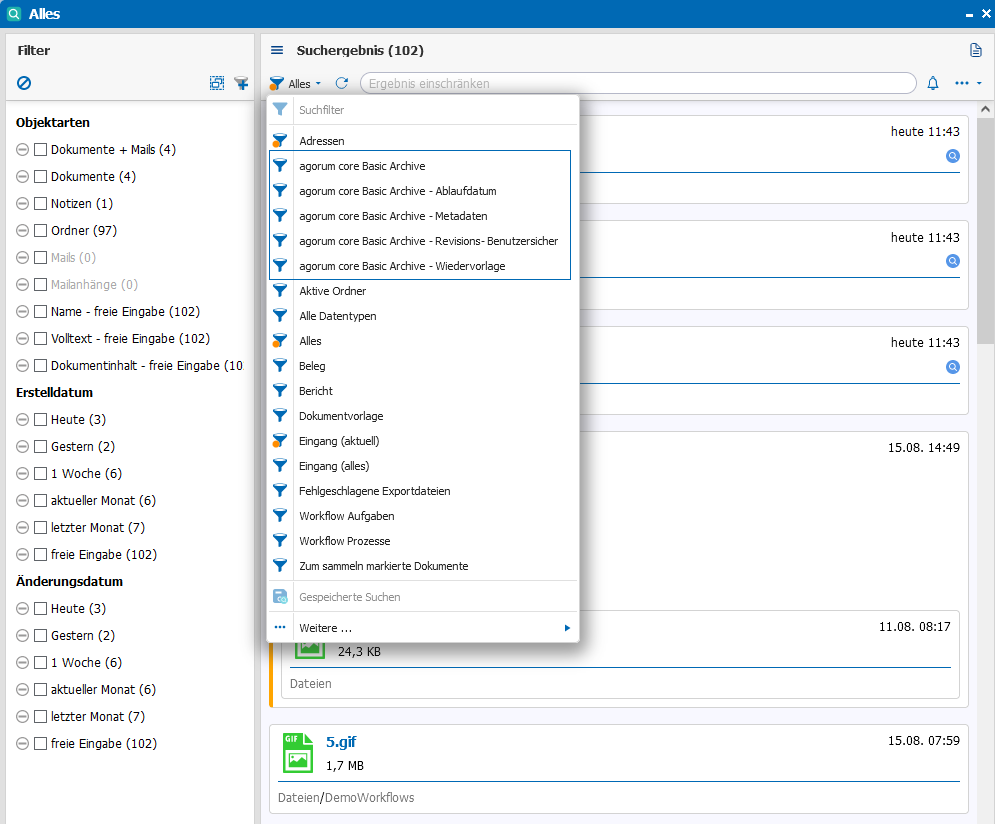Check the Dokumente (4) checkbox

[x=40, y=176]
